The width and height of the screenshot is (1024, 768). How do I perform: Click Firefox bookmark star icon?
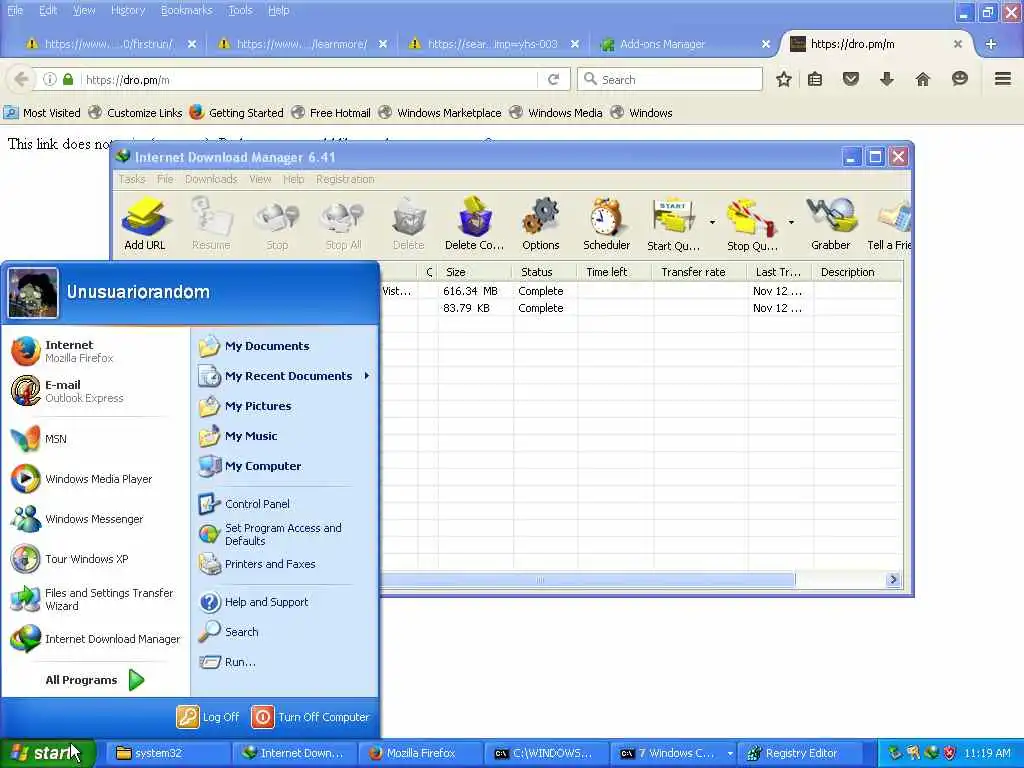pyautogui.click(x=784, y=80)
